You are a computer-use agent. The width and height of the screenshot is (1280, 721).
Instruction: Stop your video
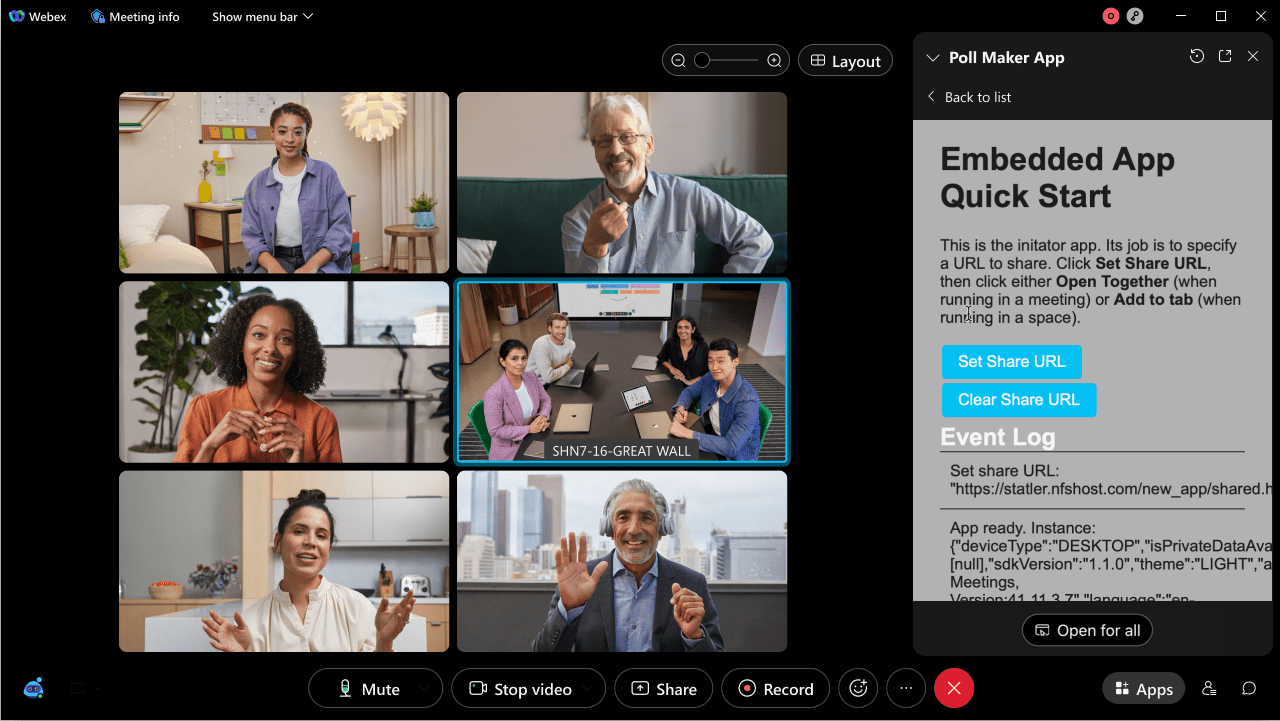[x=520, y=688]
